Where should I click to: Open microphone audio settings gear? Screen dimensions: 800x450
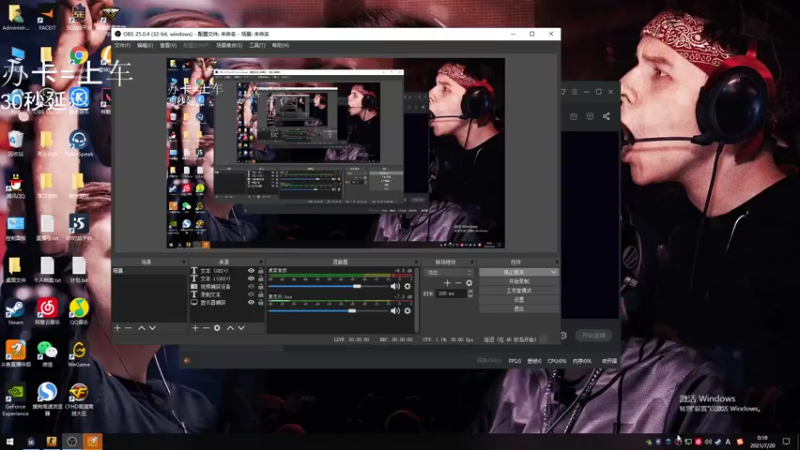[407, 311]
